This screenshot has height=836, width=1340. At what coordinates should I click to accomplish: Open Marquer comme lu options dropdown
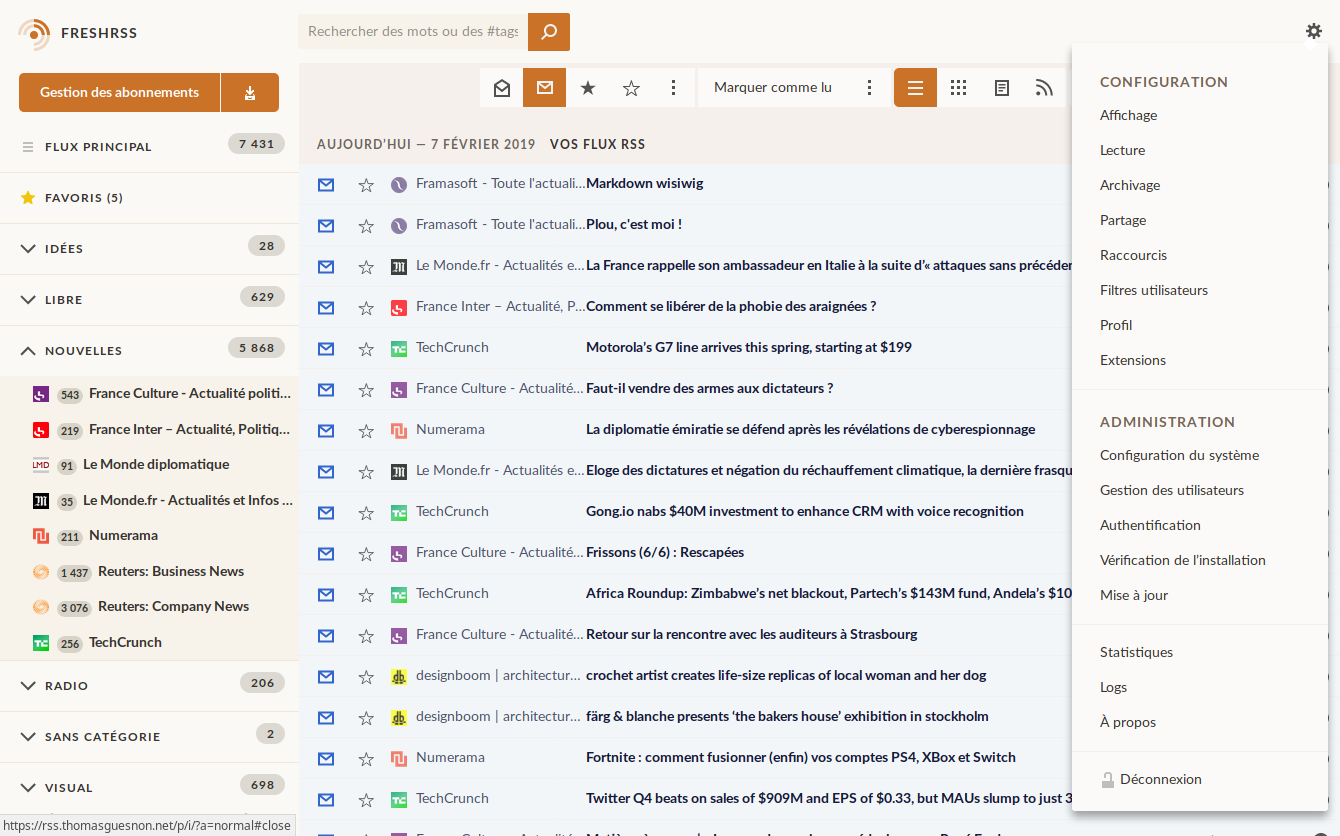click(x=869, y=87)
